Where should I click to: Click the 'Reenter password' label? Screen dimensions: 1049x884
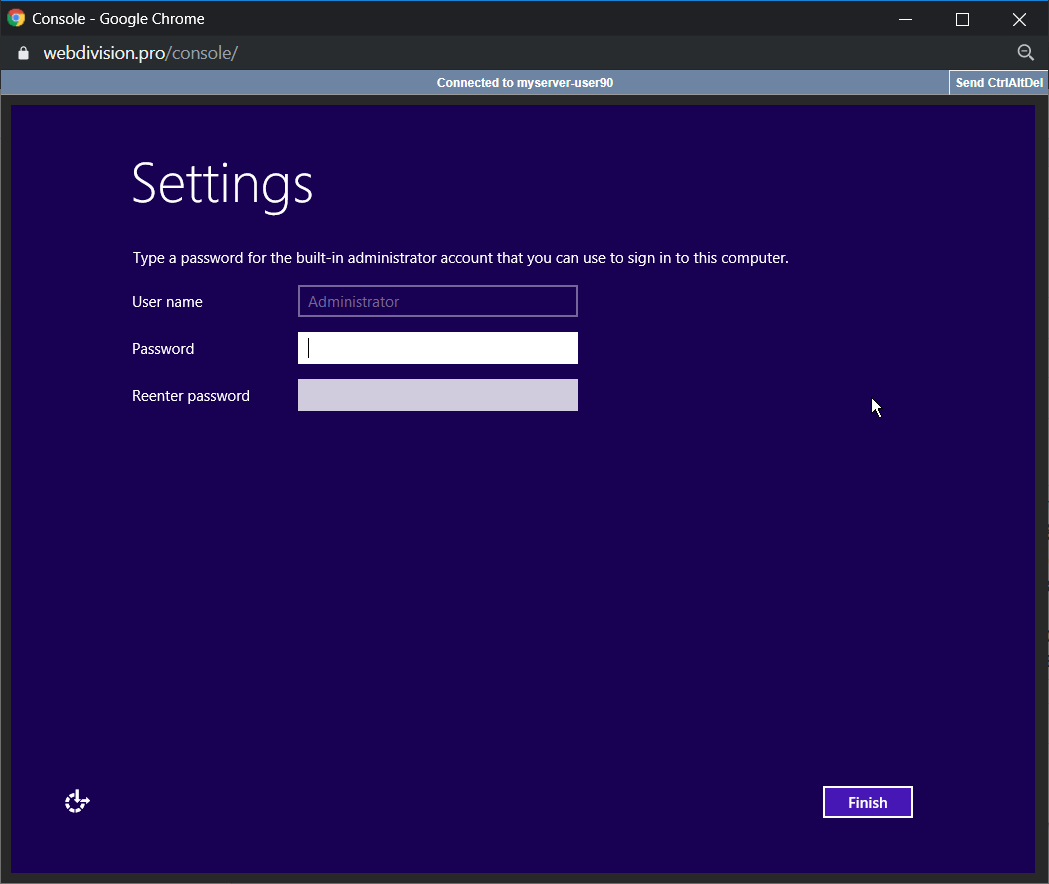click(x=191, y=396)
